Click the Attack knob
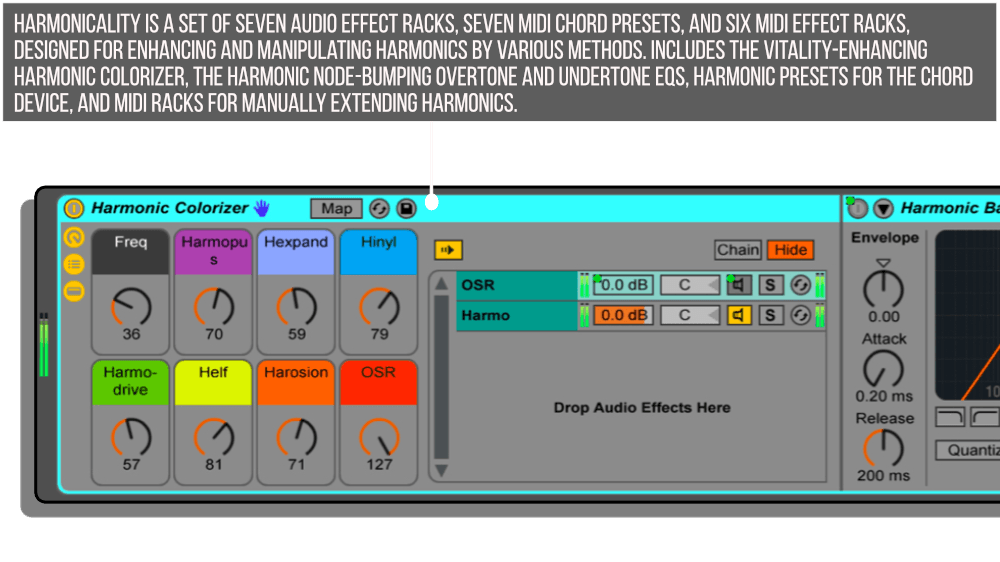1000x562 pixels. point(883,369)
